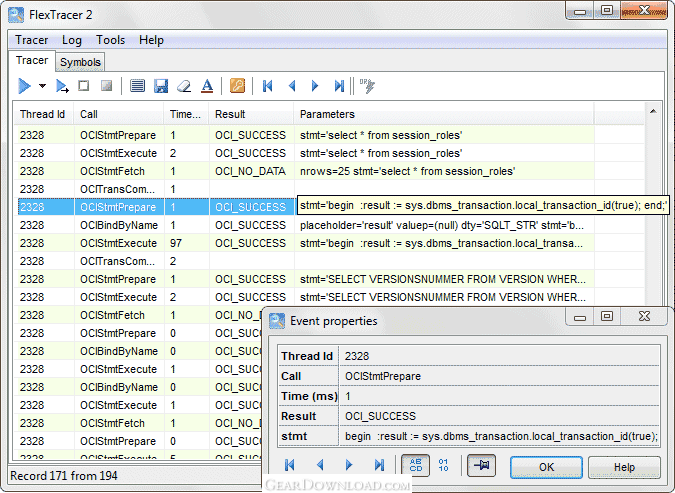Click the grayed pause square toolbar icon
This screenshot has width=675, height=493.
(106, 86)
